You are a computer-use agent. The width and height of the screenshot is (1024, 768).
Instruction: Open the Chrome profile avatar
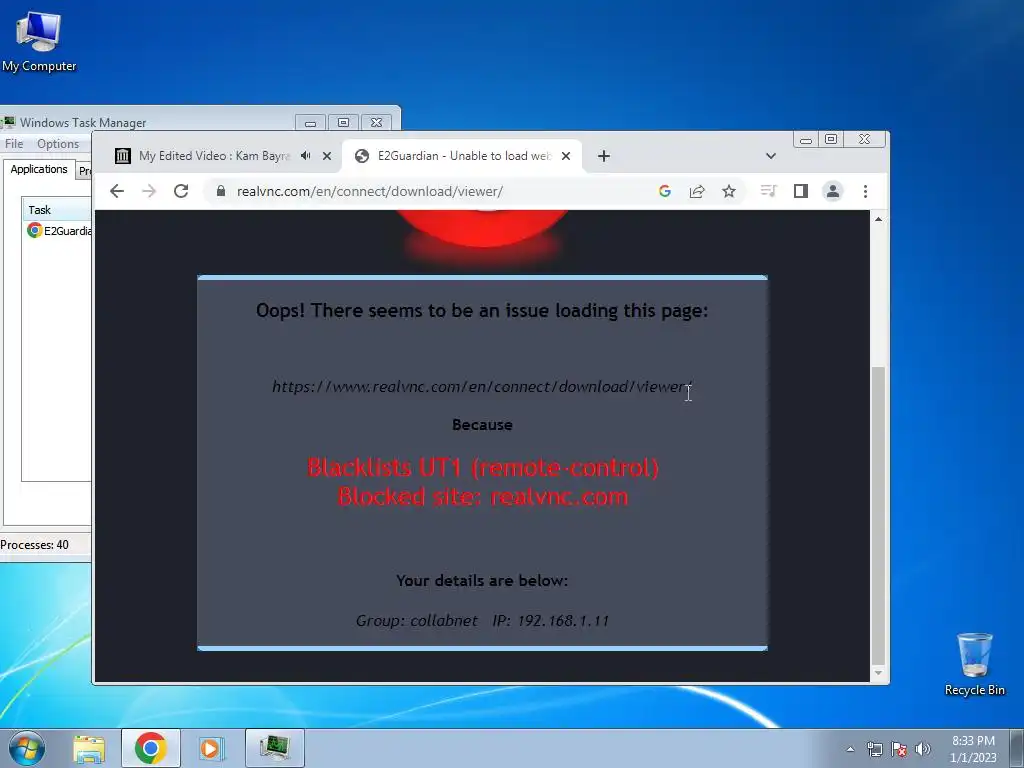coord(833,191)
